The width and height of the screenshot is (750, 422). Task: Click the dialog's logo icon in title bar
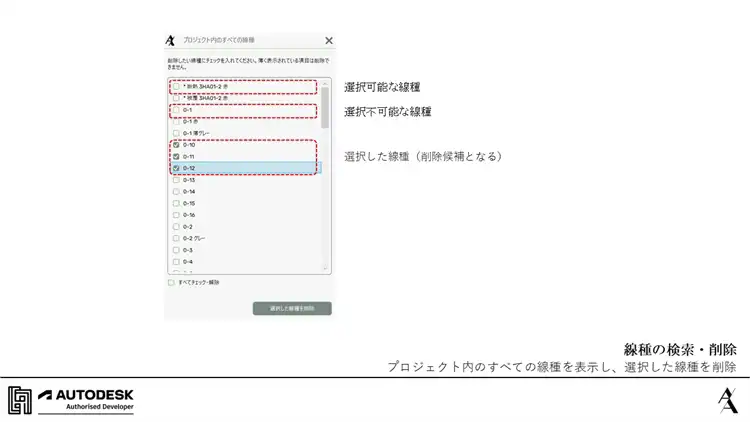point(170,40)
